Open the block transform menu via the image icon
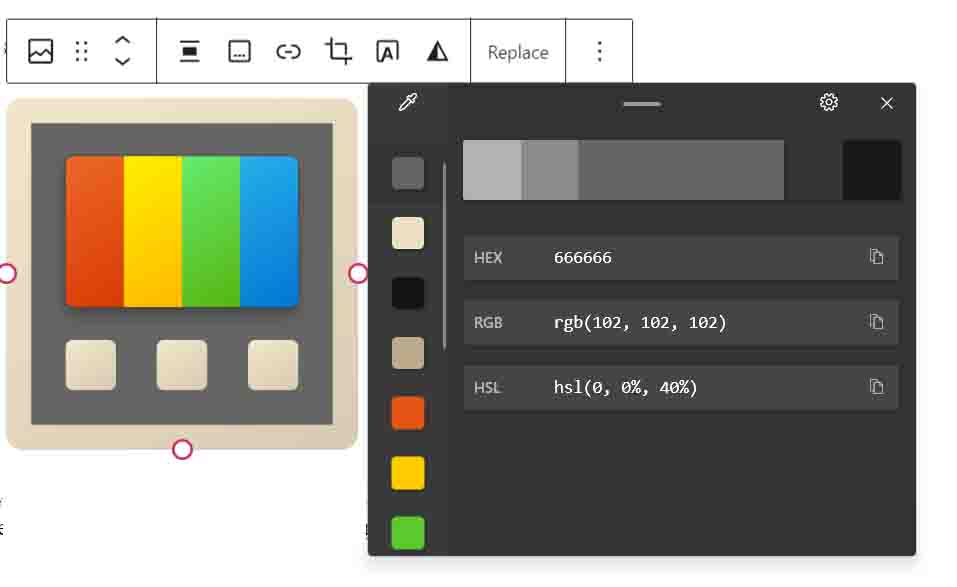 40,50
